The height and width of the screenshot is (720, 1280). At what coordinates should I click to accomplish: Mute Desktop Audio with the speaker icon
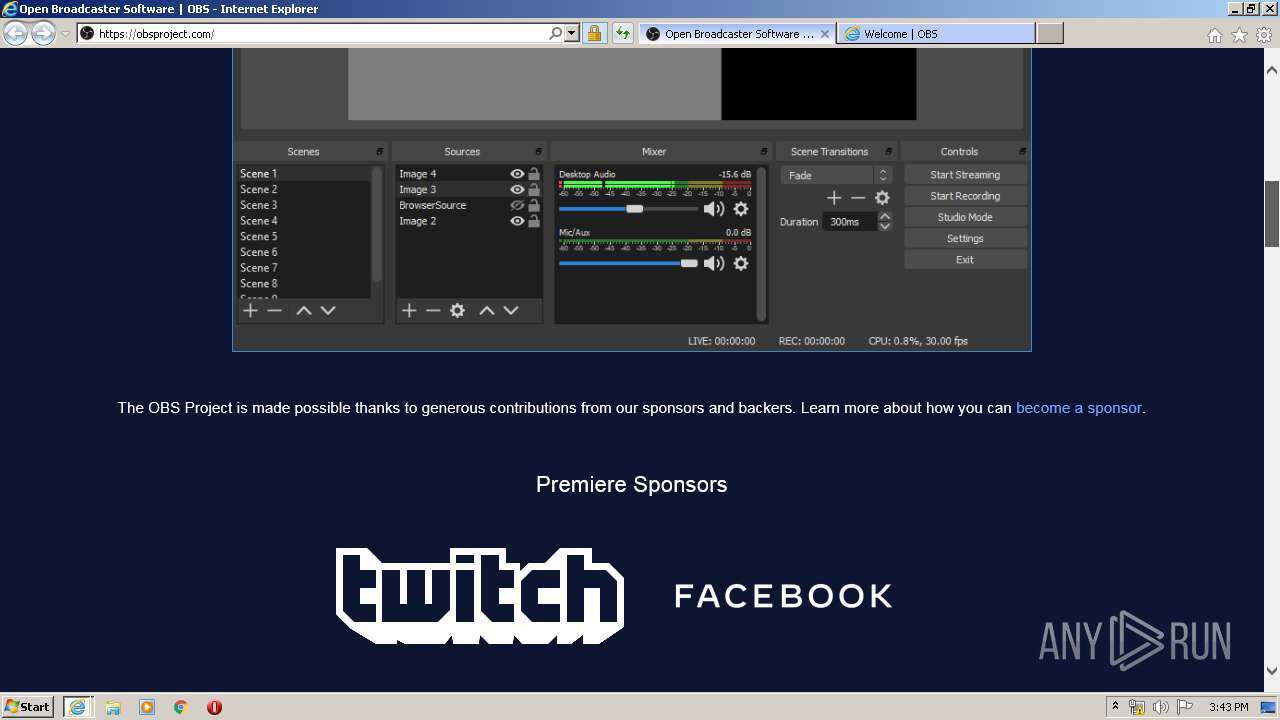pos(714,209)
